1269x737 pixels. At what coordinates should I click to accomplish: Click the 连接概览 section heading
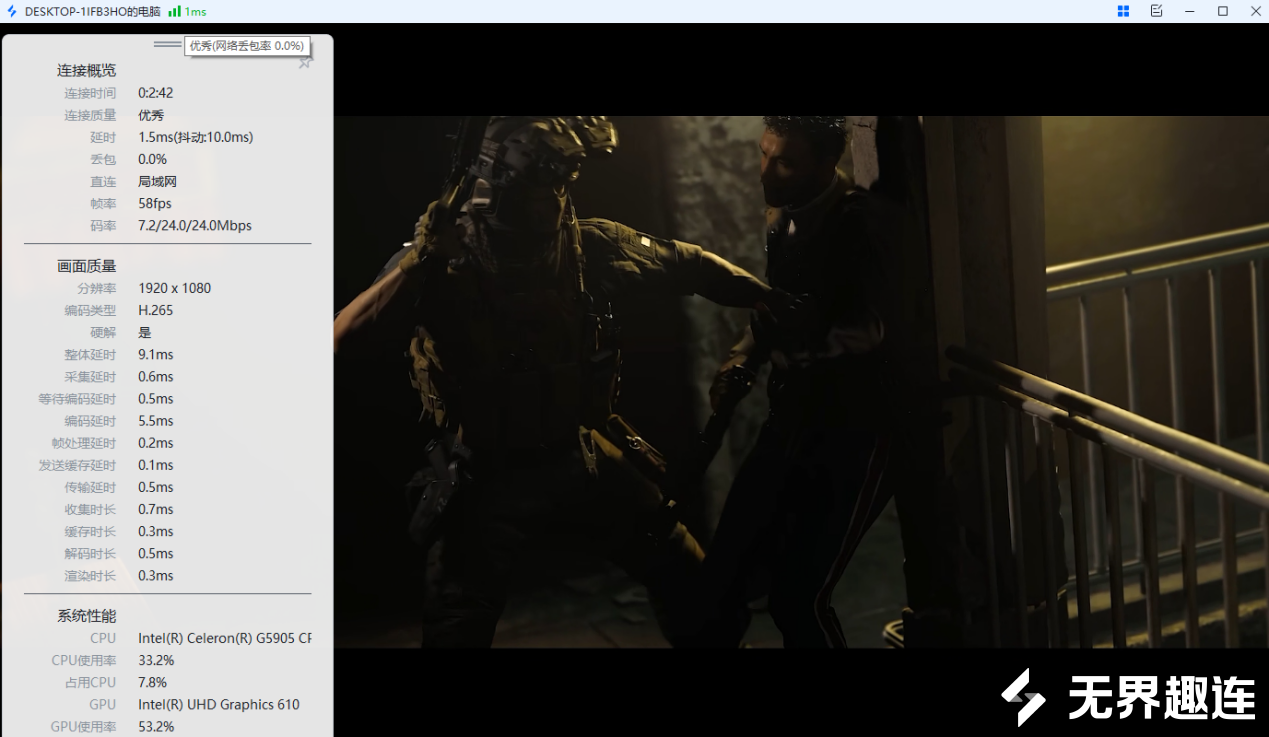[86, 70]
